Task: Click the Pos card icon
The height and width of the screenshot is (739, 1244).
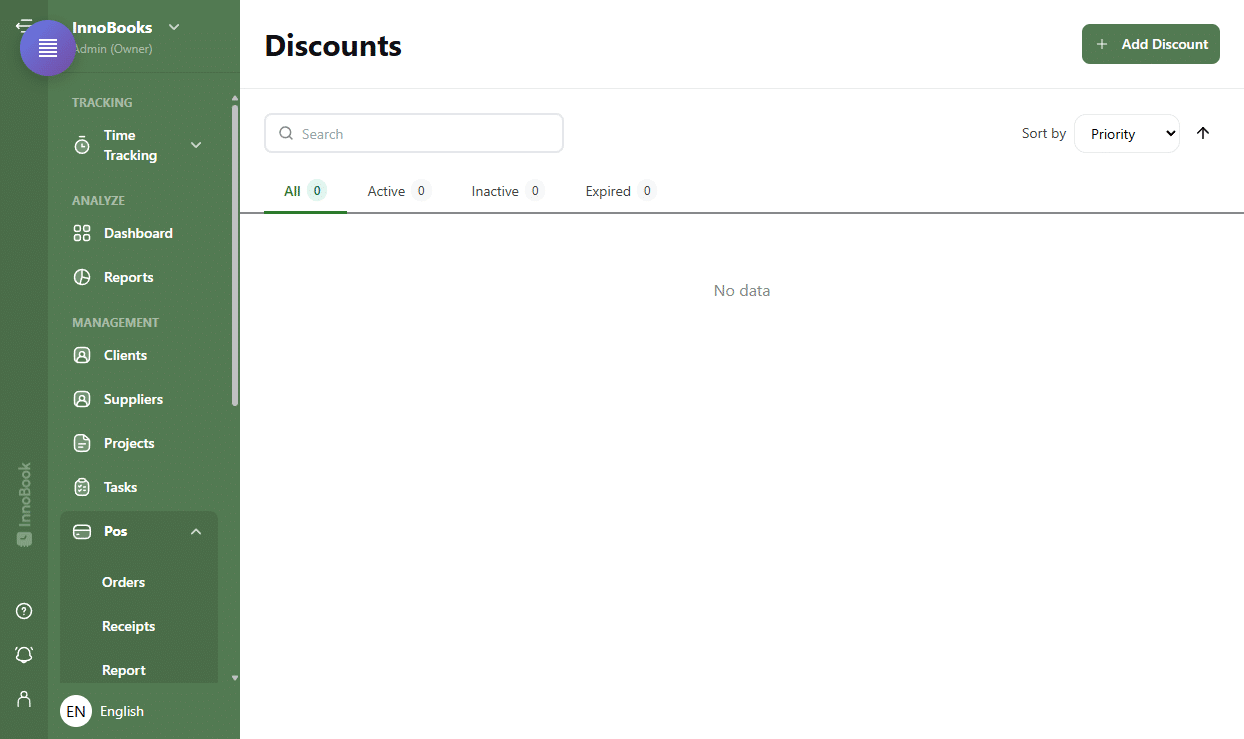Action: click(x=82, y=531)
